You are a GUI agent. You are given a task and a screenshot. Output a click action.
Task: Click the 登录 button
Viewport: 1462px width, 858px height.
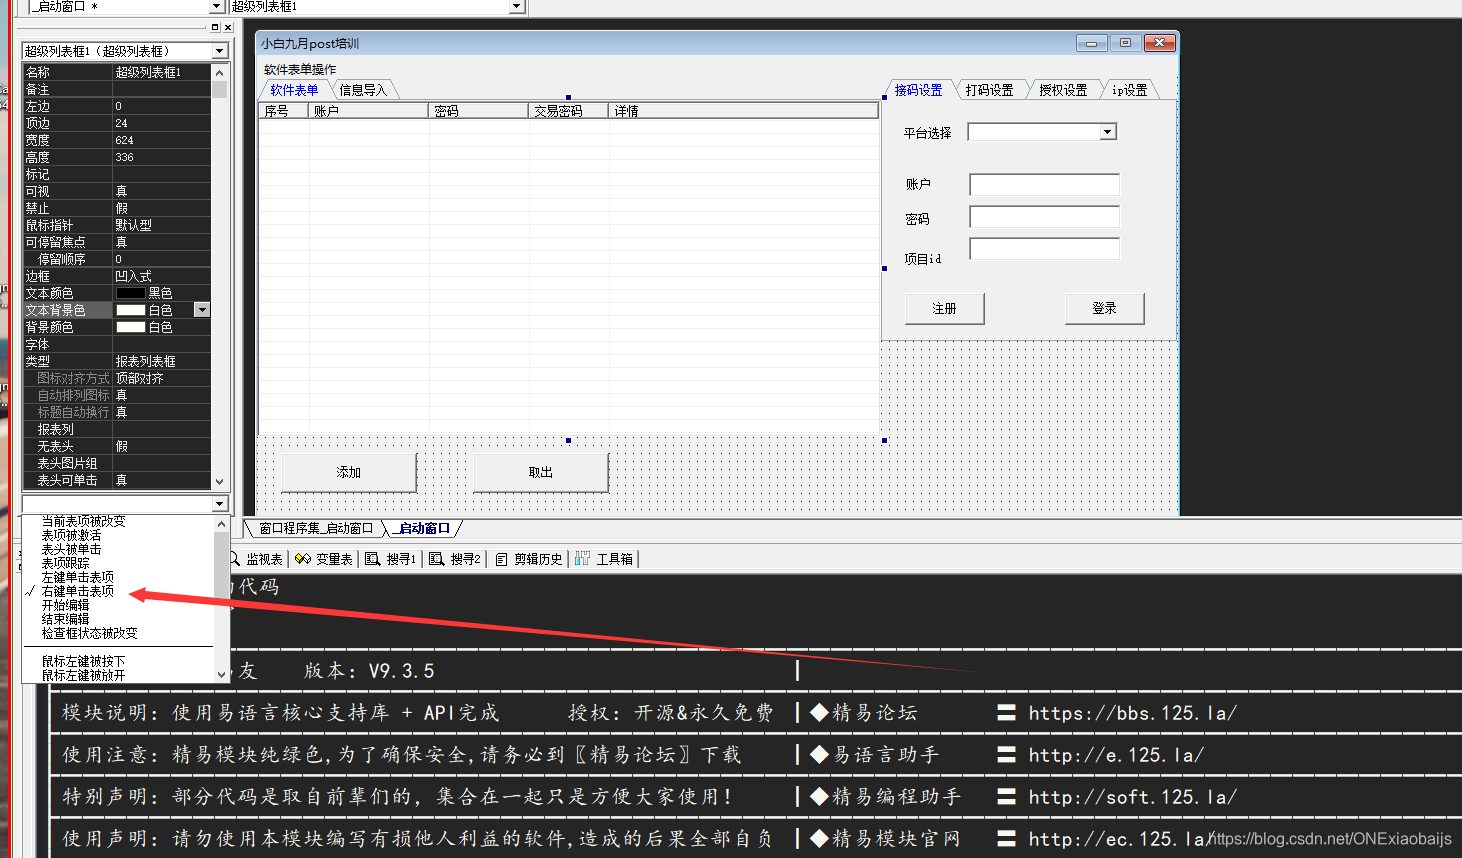point(1104,308)
